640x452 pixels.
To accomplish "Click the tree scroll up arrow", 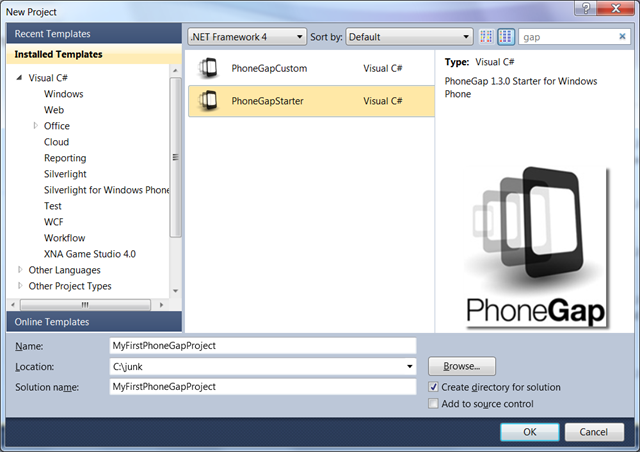I will tap(176, 71).
